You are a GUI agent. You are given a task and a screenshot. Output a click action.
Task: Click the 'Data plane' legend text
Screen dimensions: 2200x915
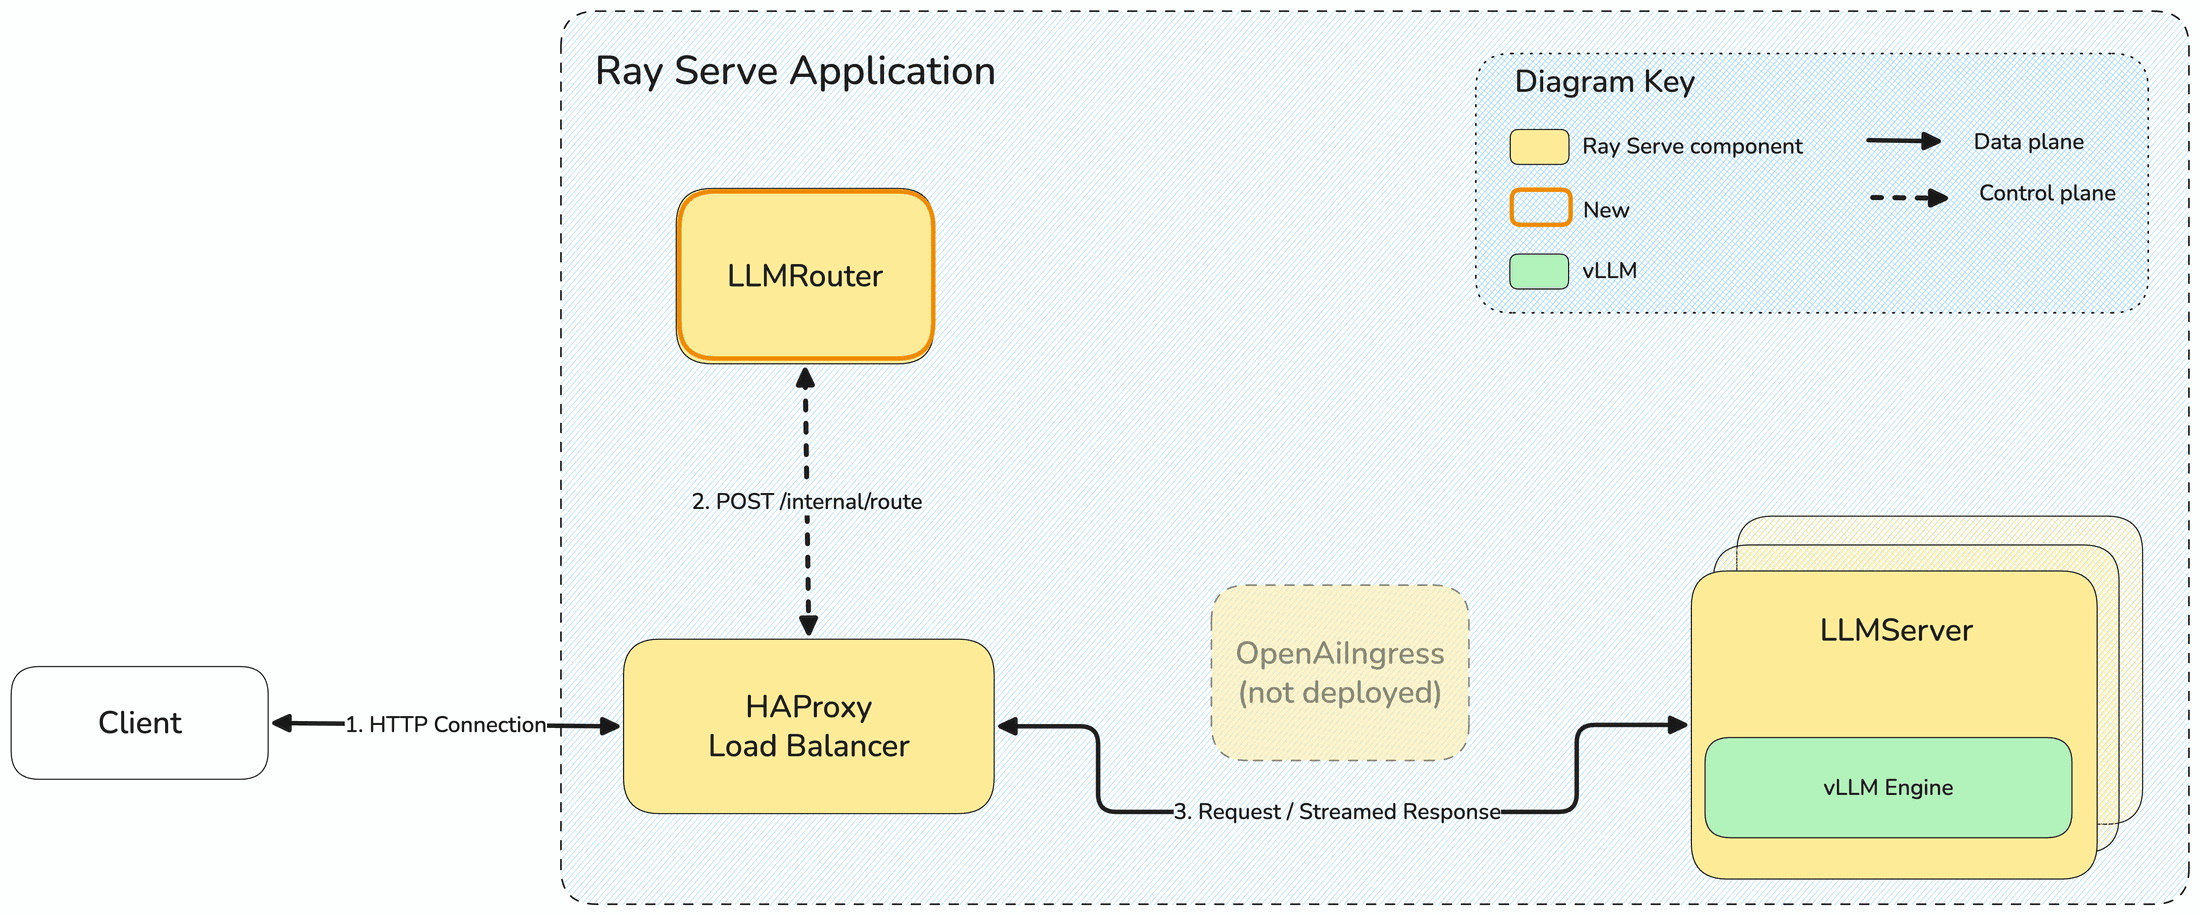2029,142
